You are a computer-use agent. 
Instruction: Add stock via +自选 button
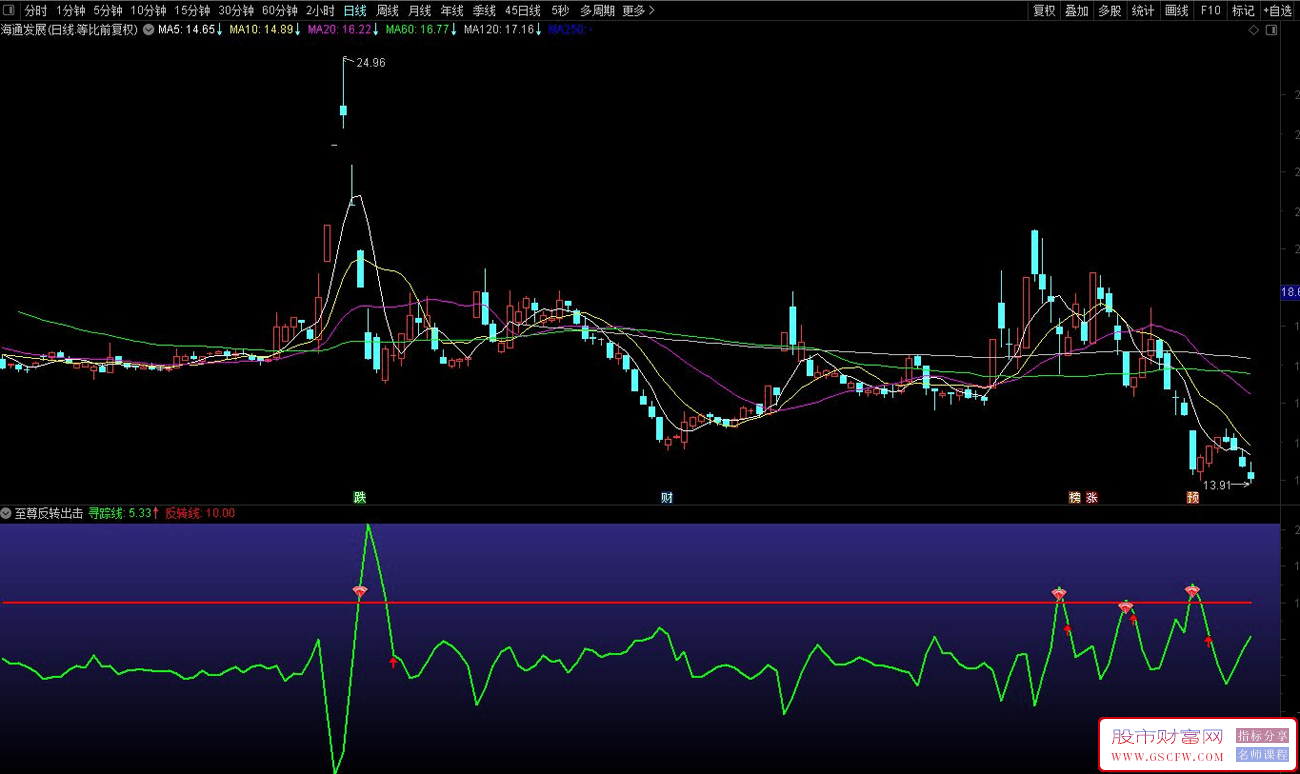pyautogui.click(x=1279, y=10)
